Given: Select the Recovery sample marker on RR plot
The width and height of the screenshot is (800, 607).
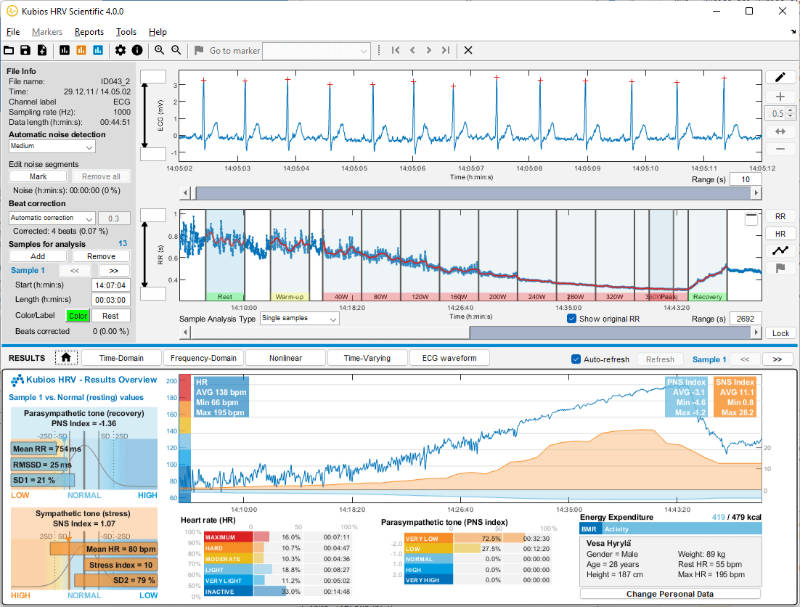Looking at the screenshot, I should tap(707, 296).
